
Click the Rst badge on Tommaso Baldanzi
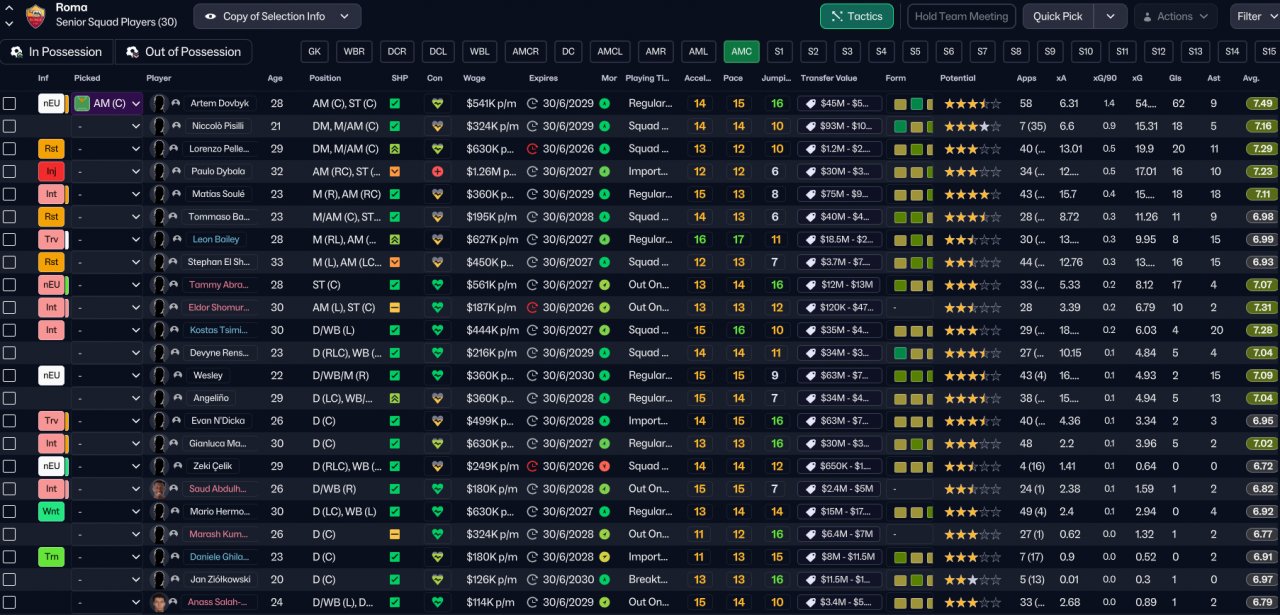(51, 216)
